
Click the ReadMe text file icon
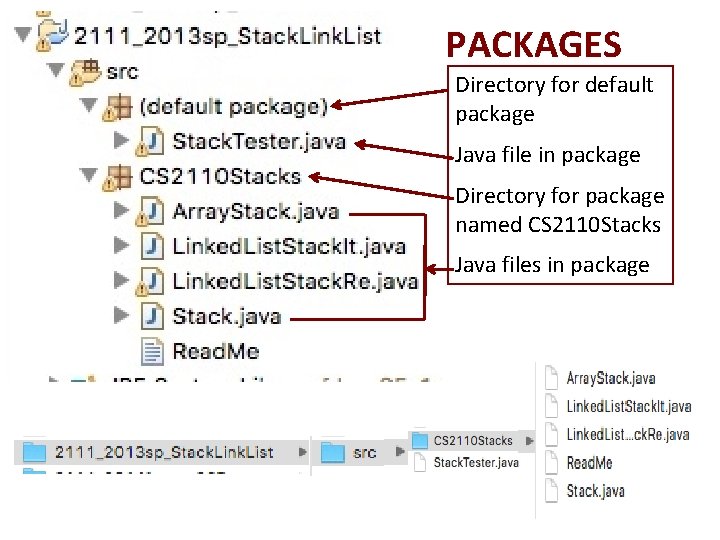pos(152,351)
